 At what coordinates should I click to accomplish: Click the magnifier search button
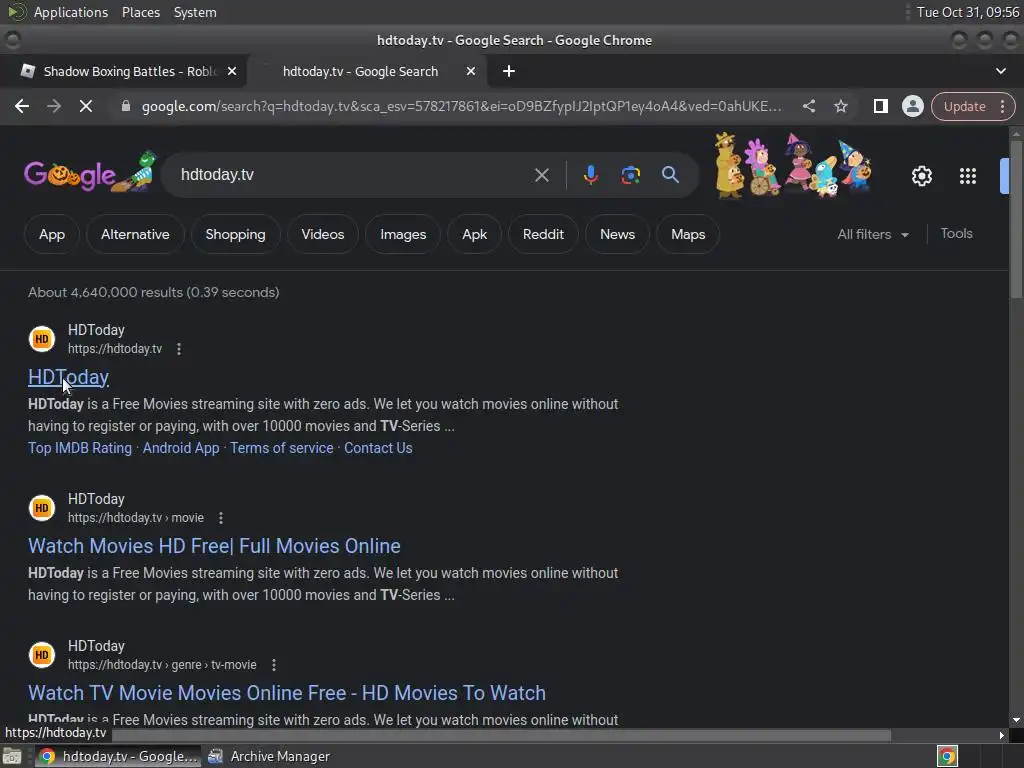pos(670,174)
